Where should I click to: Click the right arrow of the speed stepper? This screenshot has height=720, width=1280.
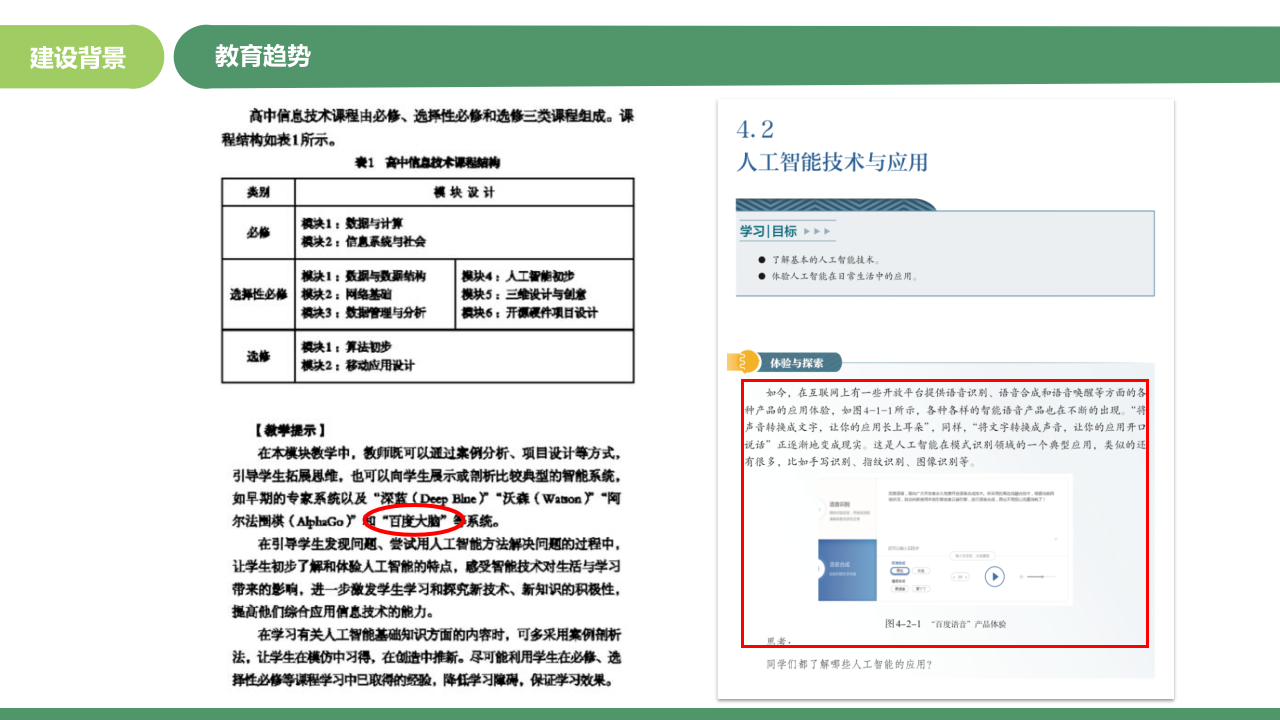pos(966,577)
